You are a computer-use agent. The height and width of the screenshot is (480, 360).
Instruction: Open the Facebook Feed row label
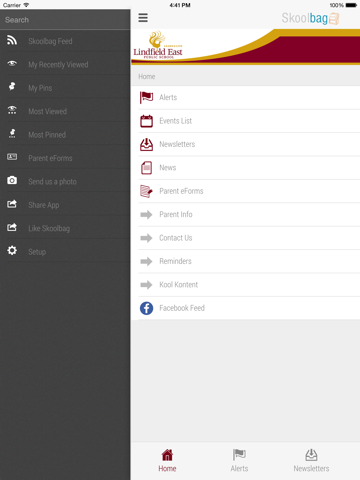[x=182, y=308]
